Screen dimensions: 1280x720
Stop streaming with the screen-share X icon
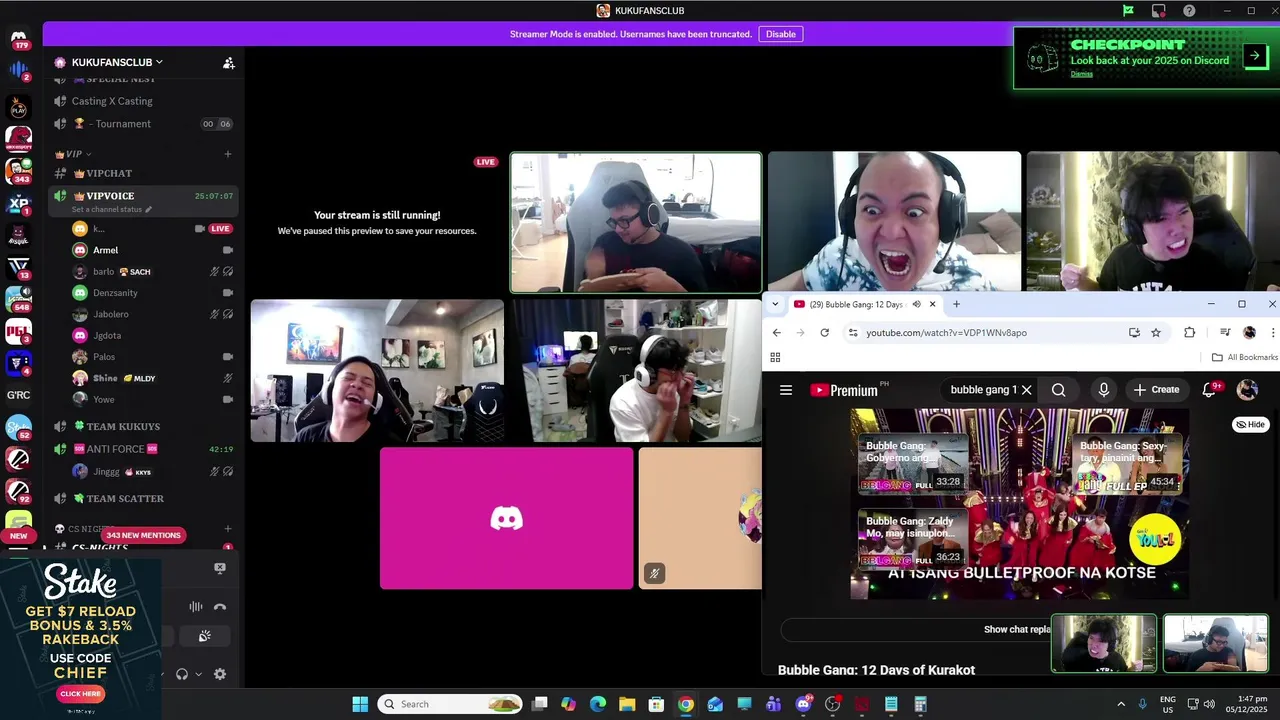pyautogui.click(x=220, y=568)
